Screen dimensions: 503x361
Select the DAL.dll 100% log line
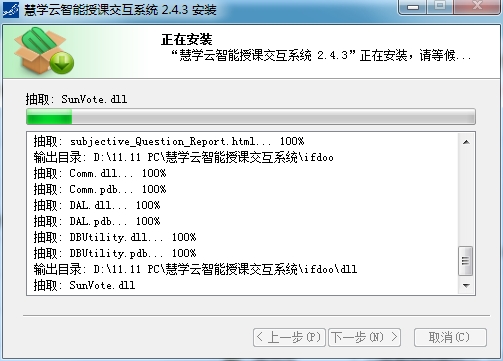[x=97, y=205]
